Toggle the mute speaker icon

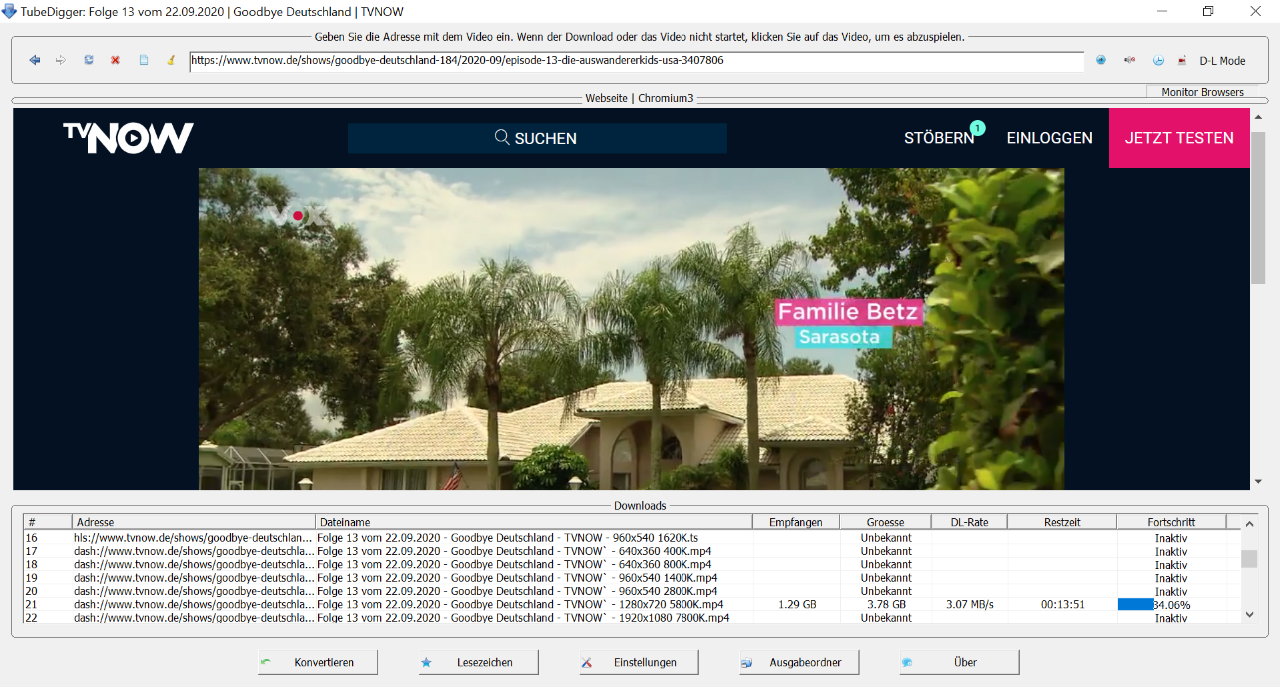(x=1129, y=60)
